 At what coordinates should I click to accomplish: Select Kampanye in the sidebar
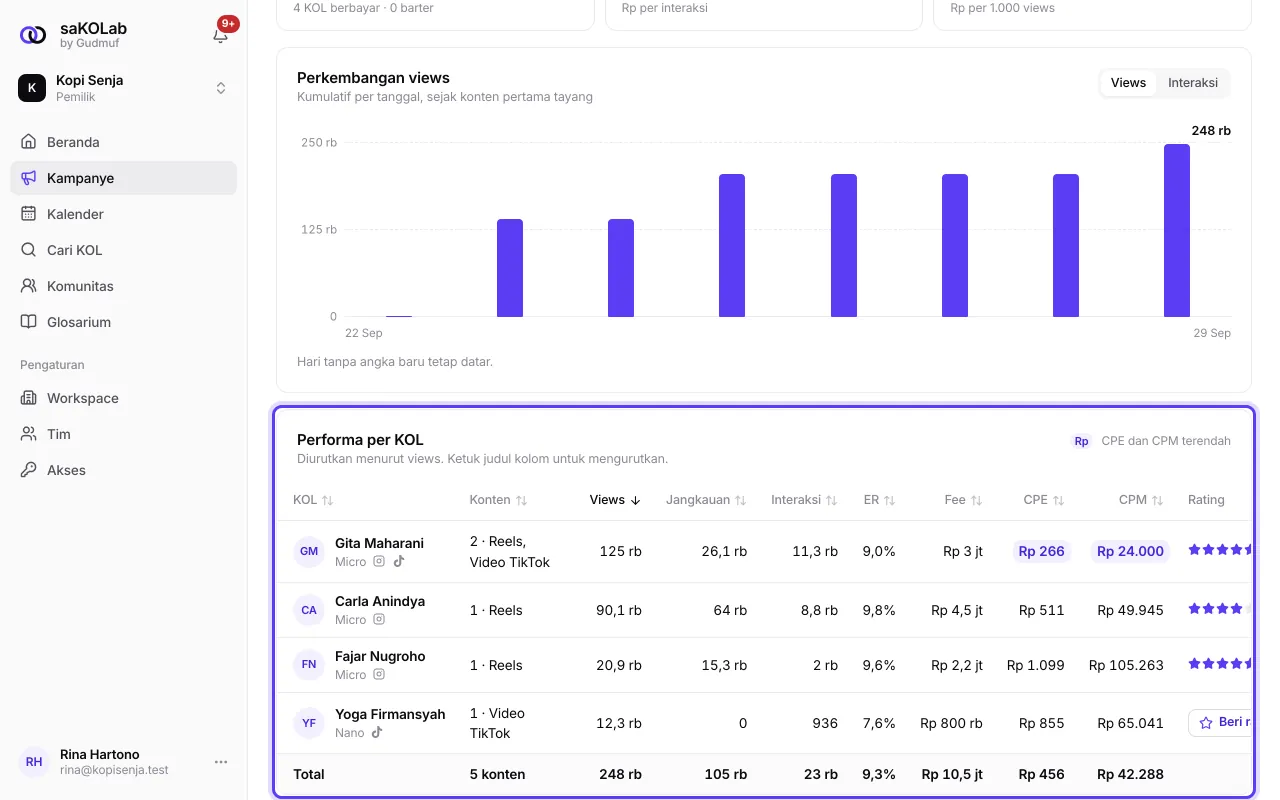coord(124,178)
